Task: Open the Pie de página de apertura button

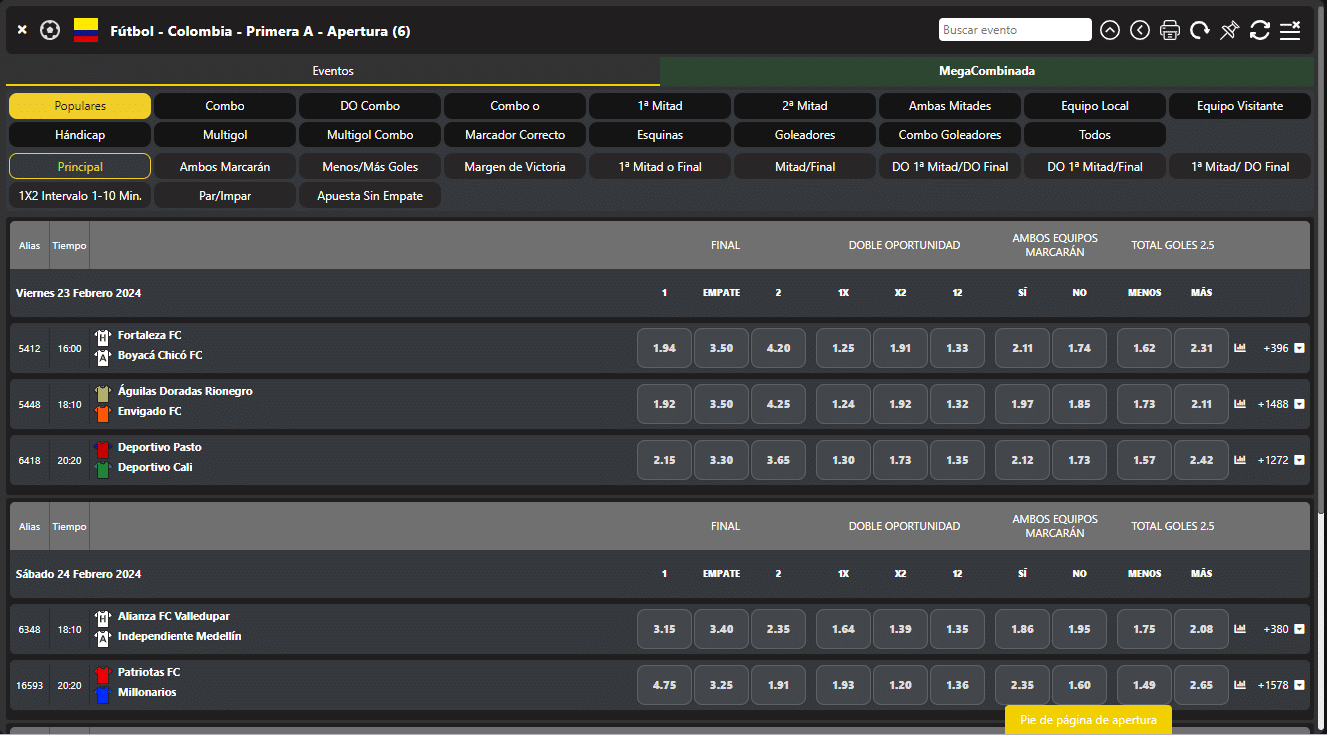Action: tap(1088, 720)
